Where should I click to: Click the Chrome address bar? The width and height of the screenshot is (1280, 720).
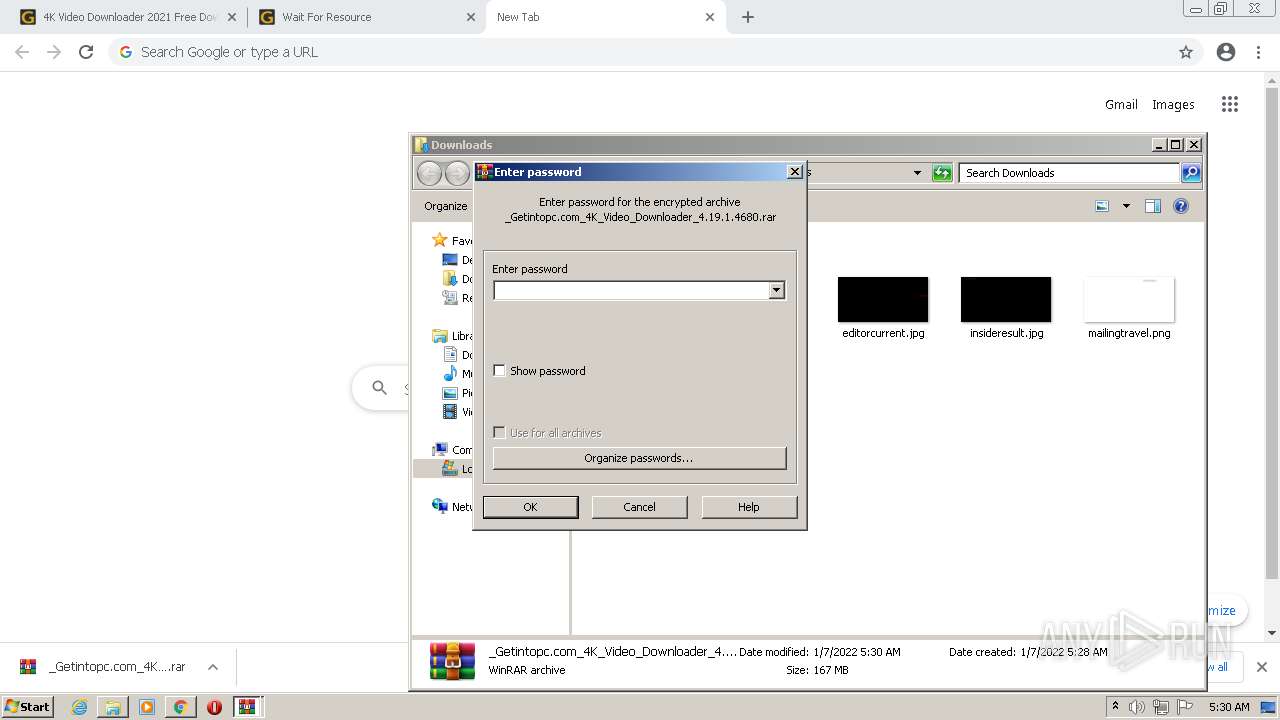pos(655,52)
